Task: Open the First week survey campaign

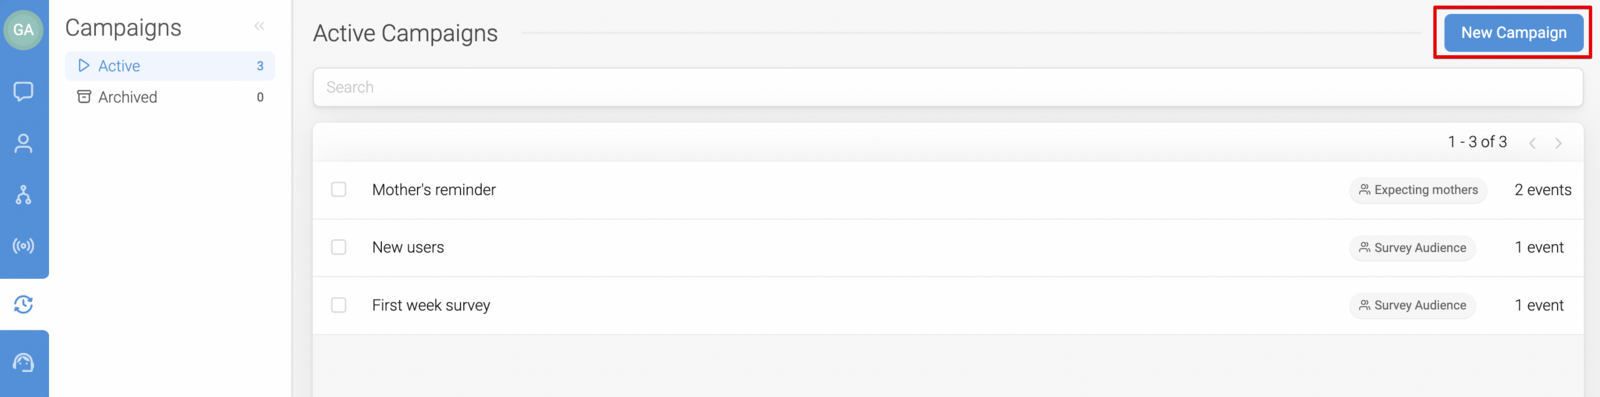Action: coord(431,305)
